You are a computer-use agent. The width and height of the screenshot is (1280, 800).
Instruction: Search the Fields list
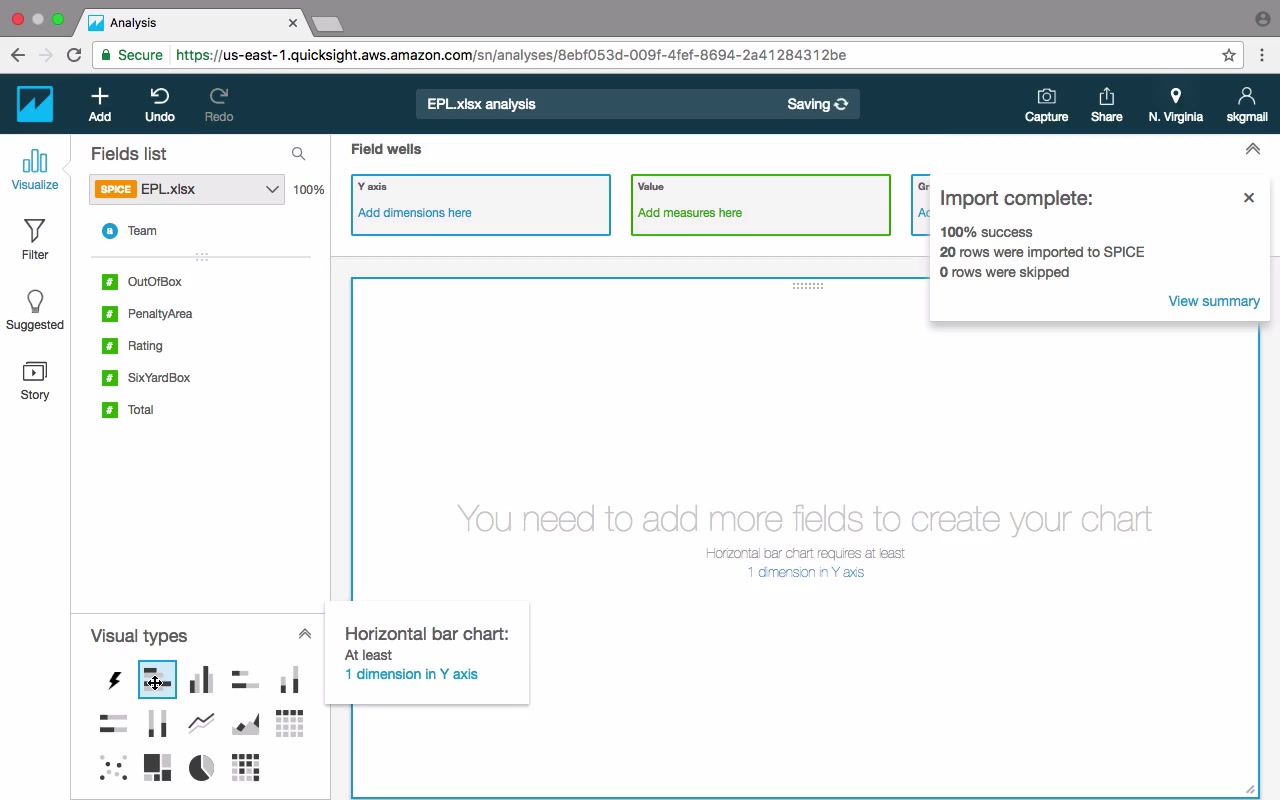click(298, 154)
